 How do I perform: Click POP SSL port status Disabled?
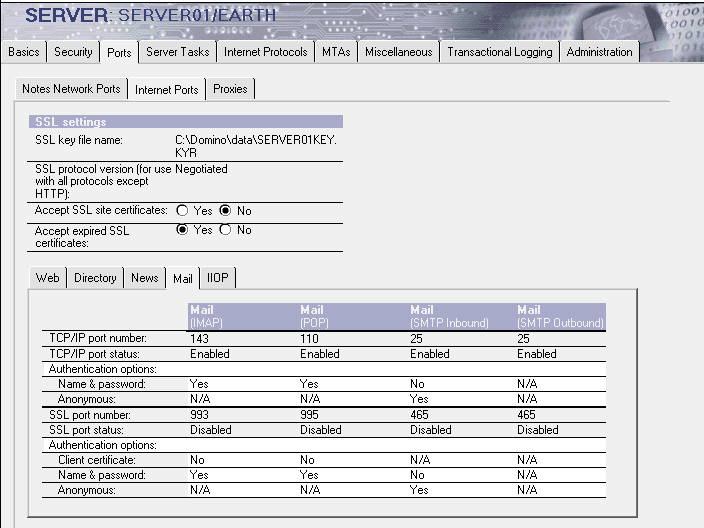click(x=321, y=430)
